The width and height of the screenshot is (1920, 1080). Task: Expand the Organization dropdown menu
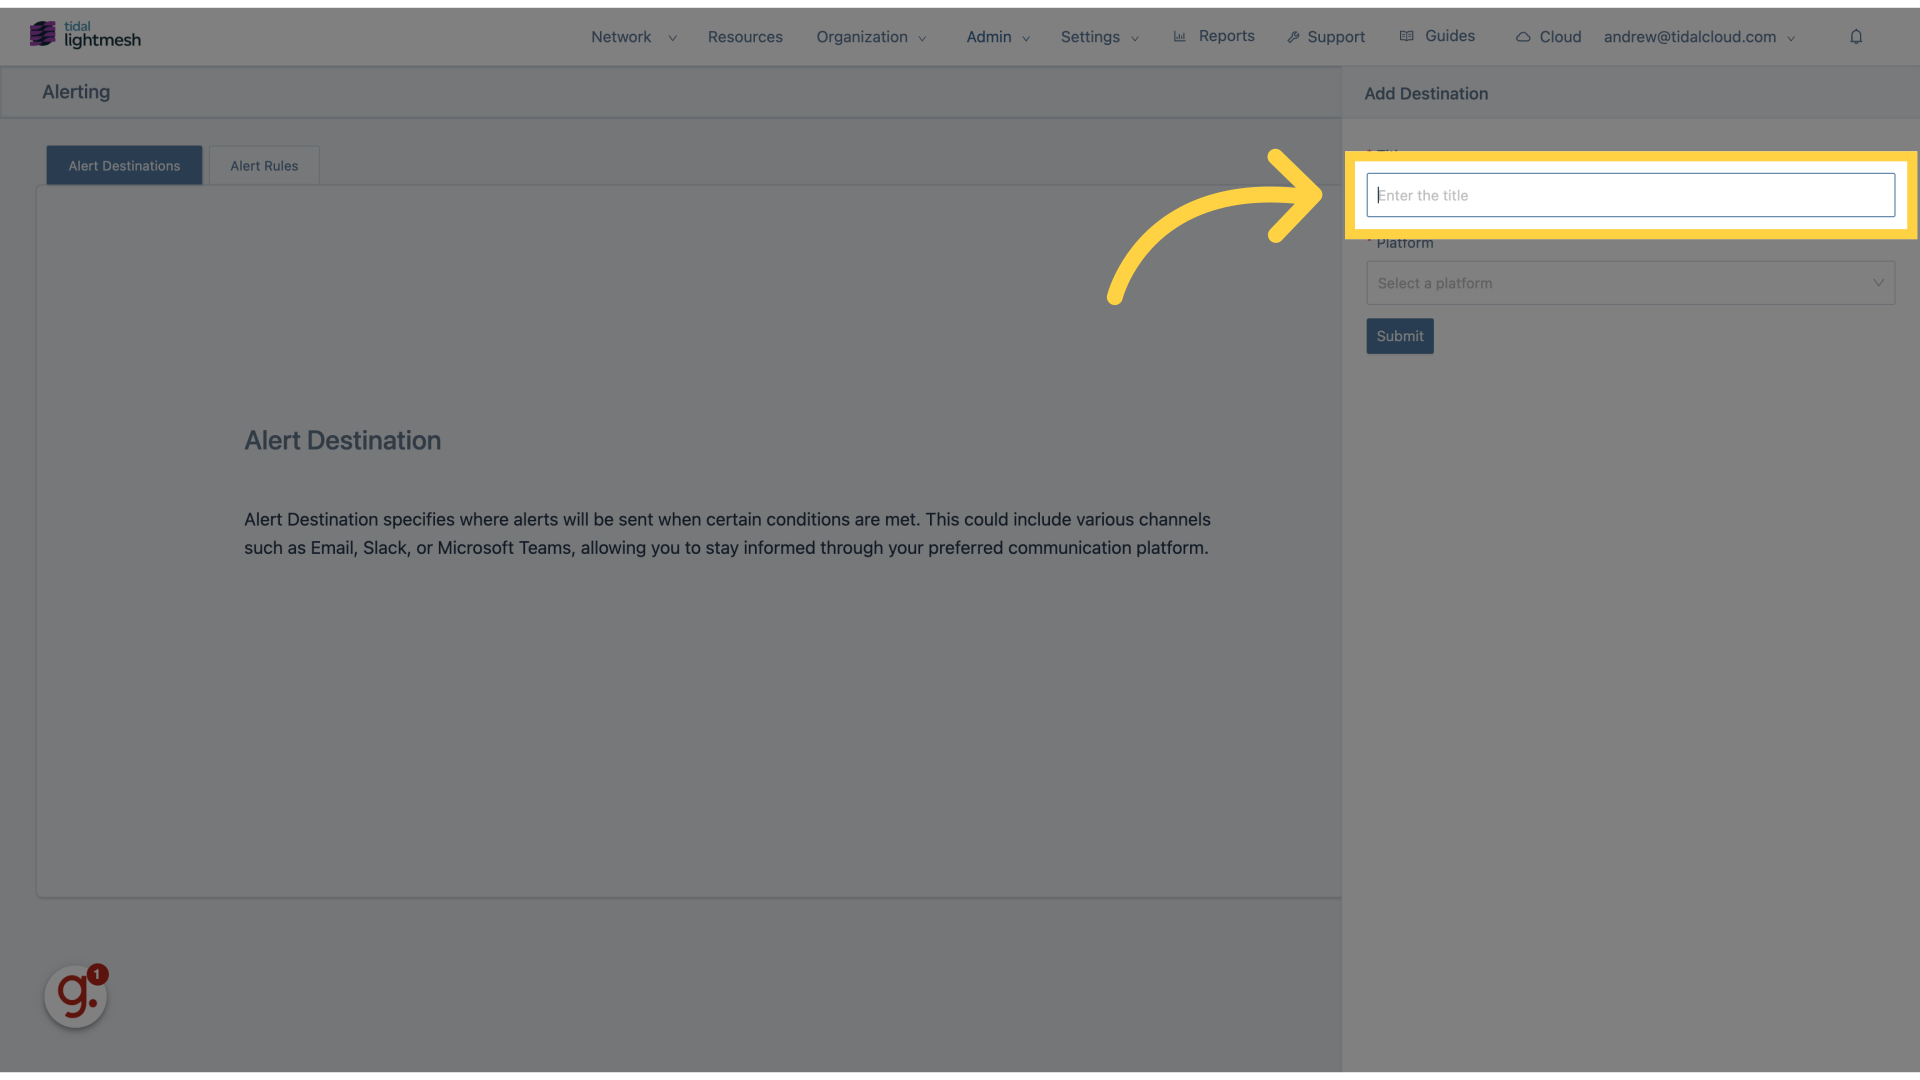tap(870, 36)
